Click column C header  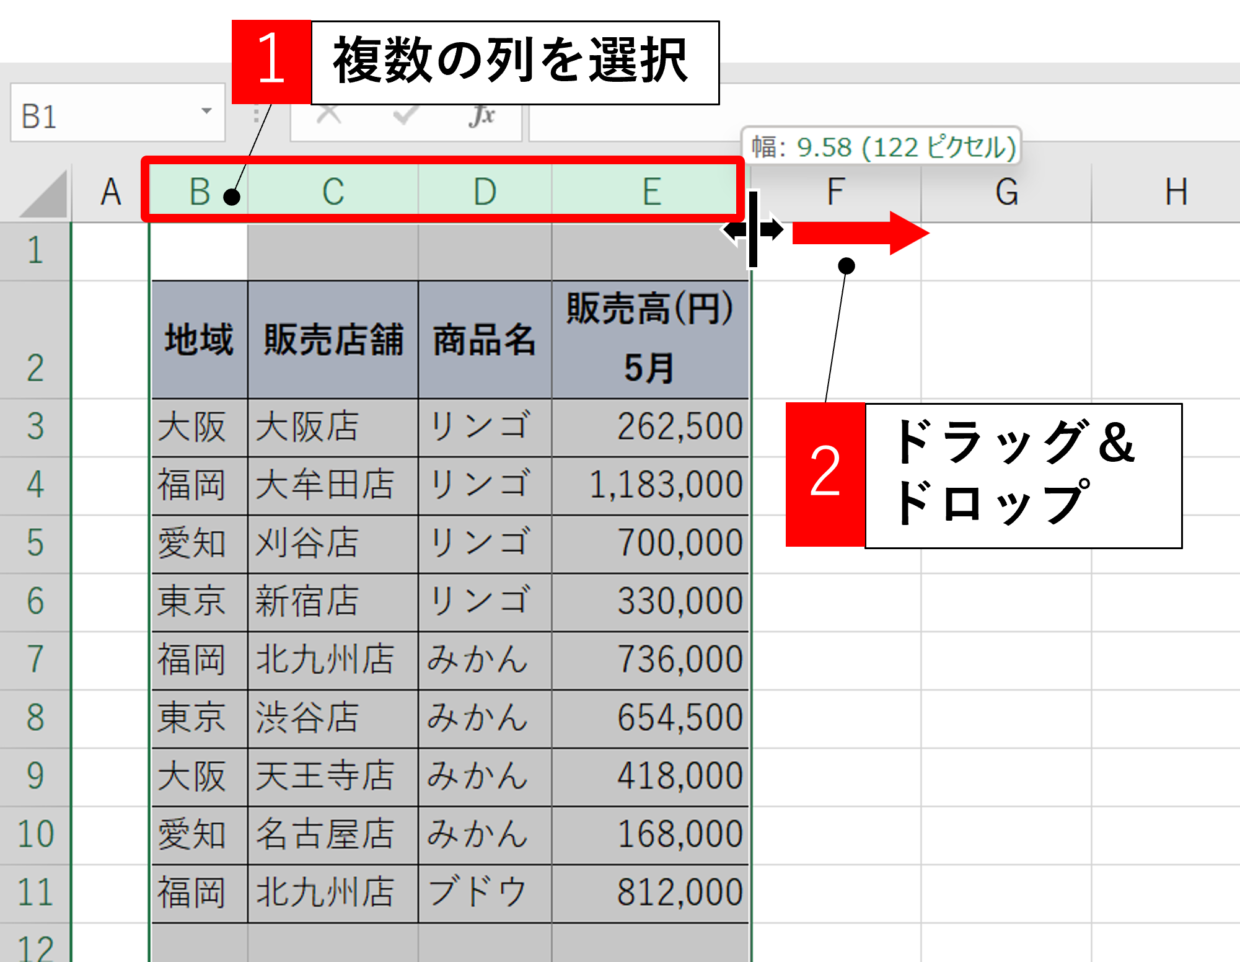pos(333,192)
